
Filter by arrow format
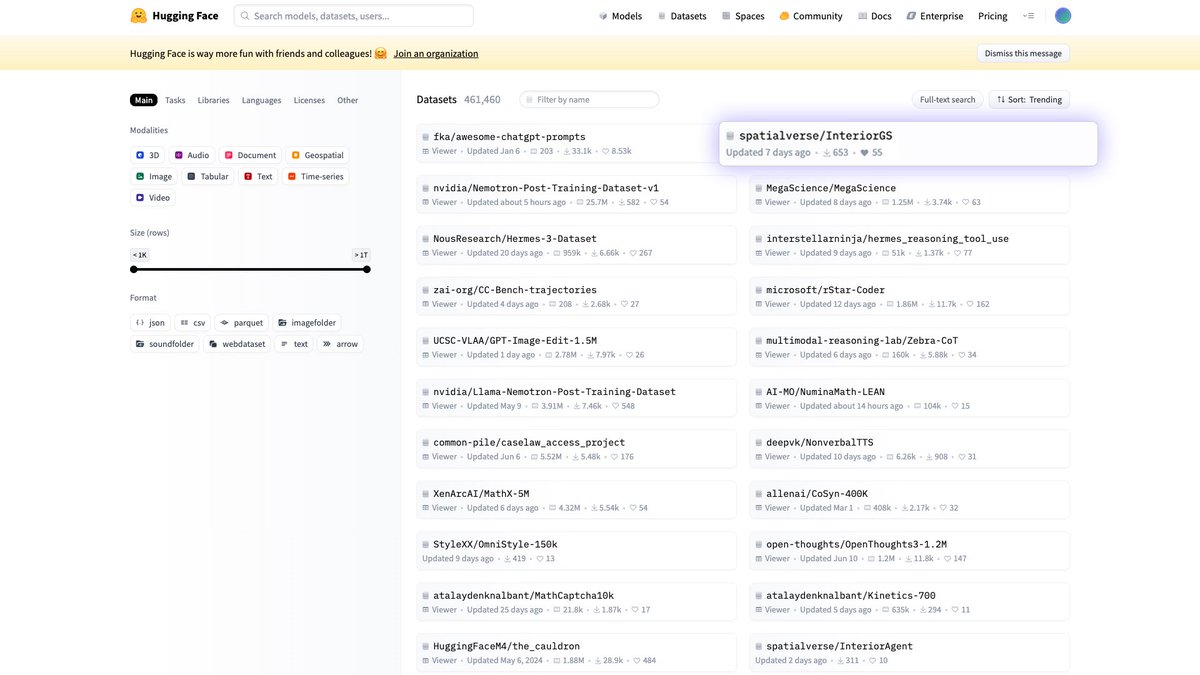(340, 344)
